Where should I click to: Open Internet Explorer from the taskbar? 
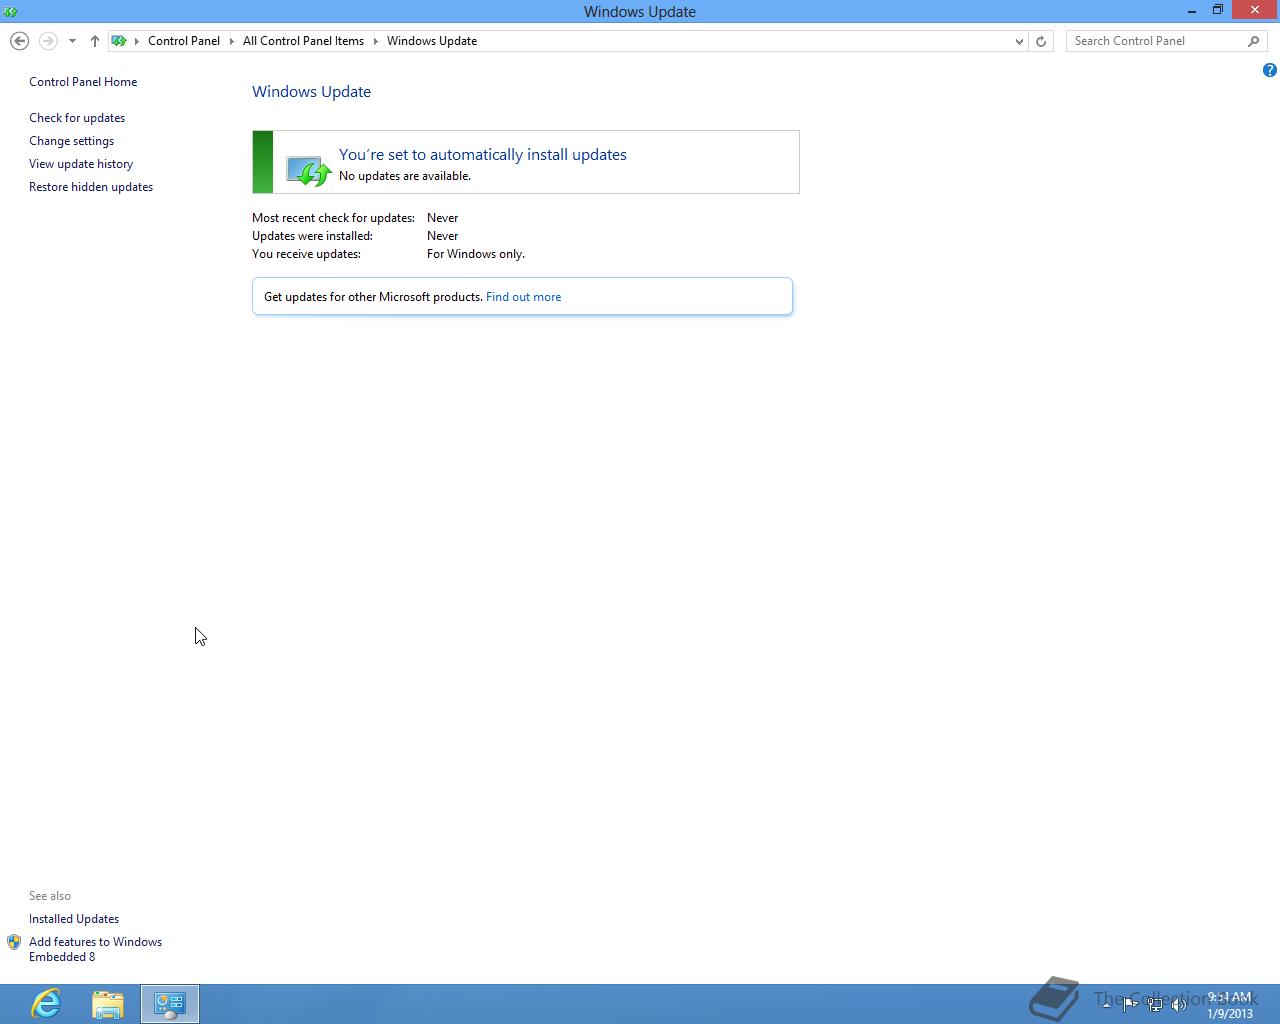point(46,1003)
